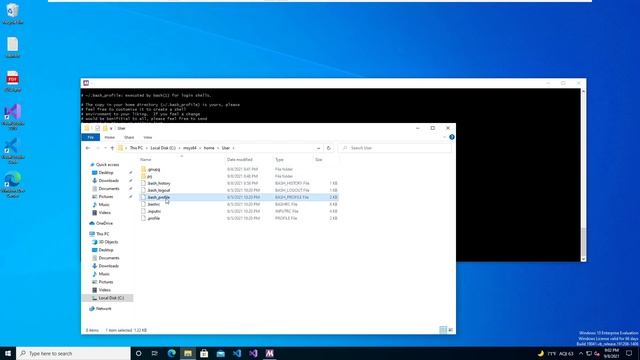Open the Recycle Bin desktop icon

[13, 13]
